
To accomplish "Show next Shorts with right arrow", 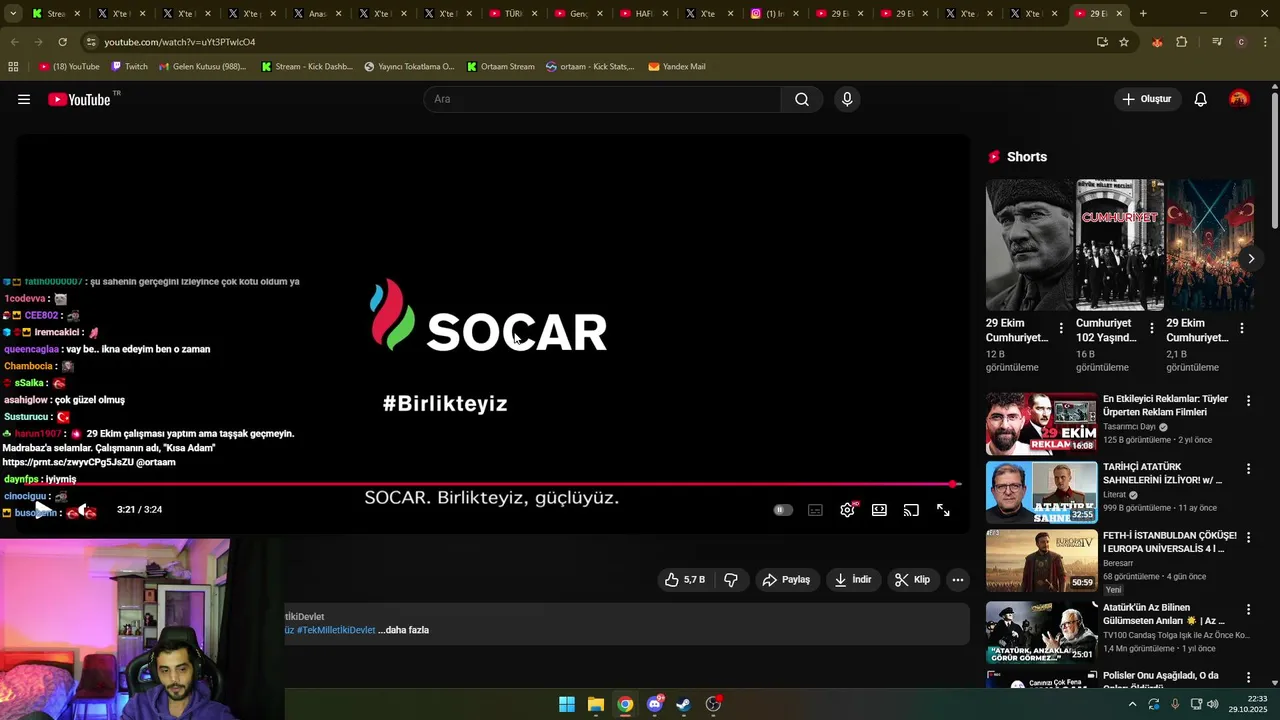I will (x=1250, y=258).
